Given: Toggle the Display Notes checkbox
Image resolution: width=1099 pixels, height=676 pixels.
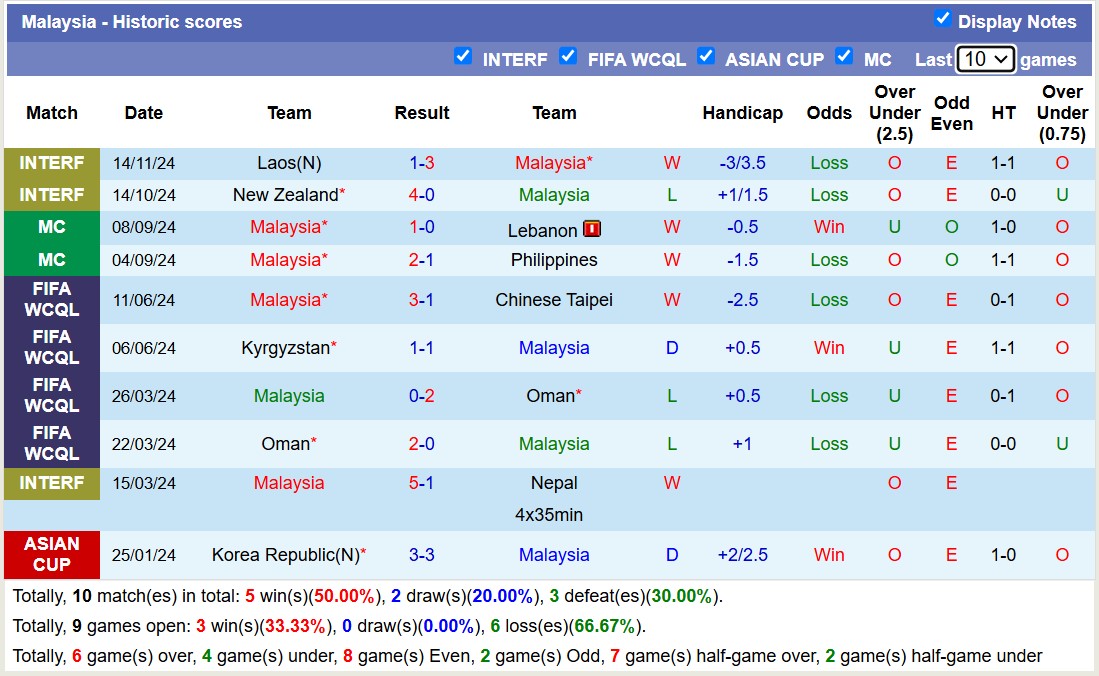Looking at the screenshot, I should click(941, 19).
